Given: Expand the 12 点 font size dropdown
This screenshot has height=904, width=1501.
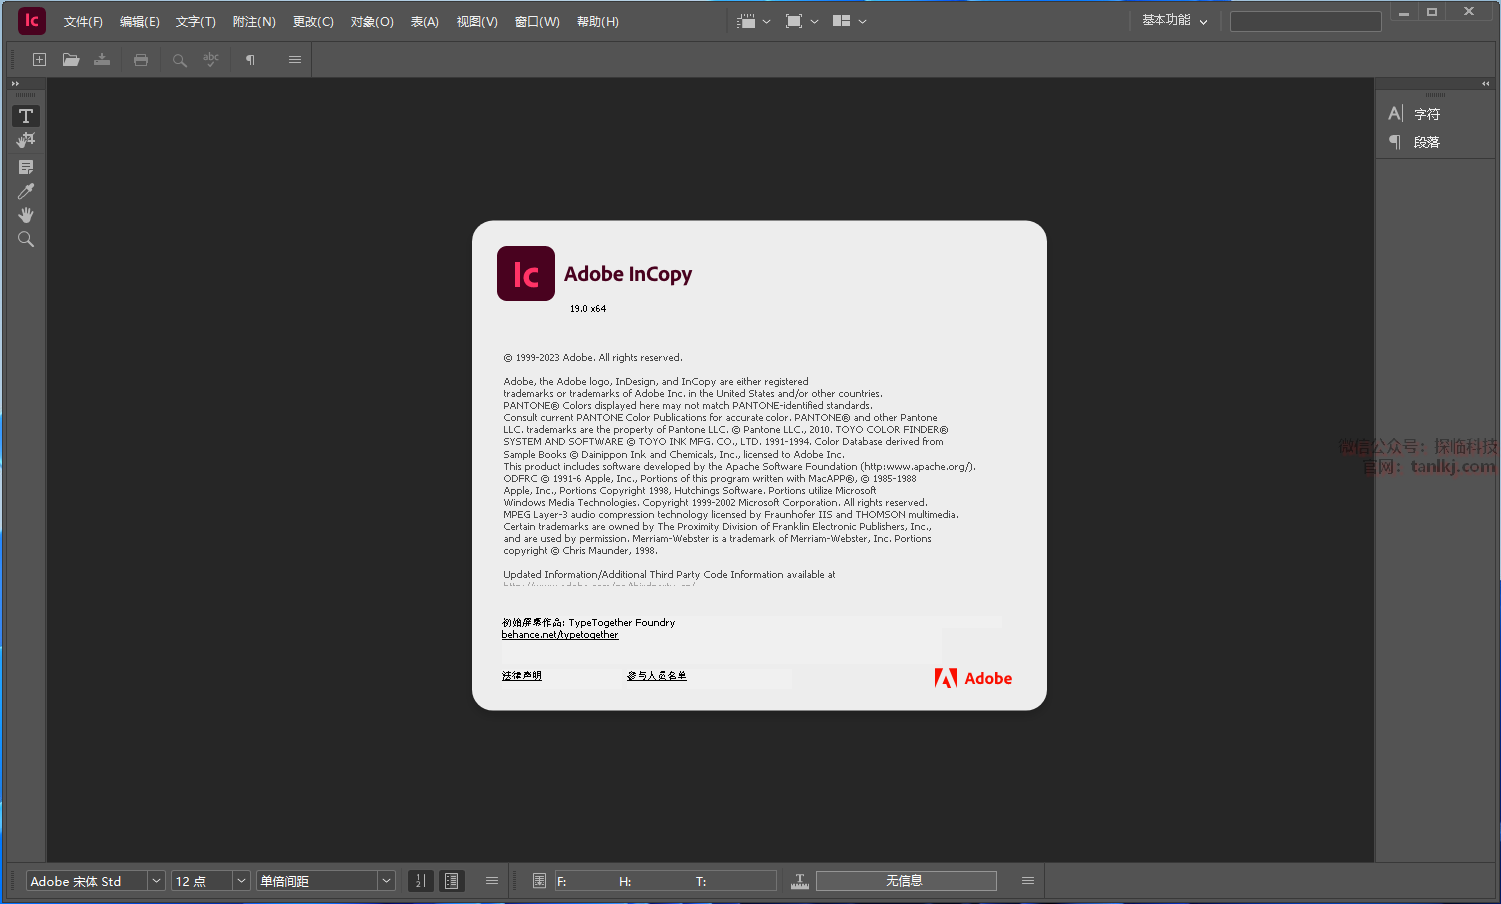Looking at the screenshot, I should point(241,881).
